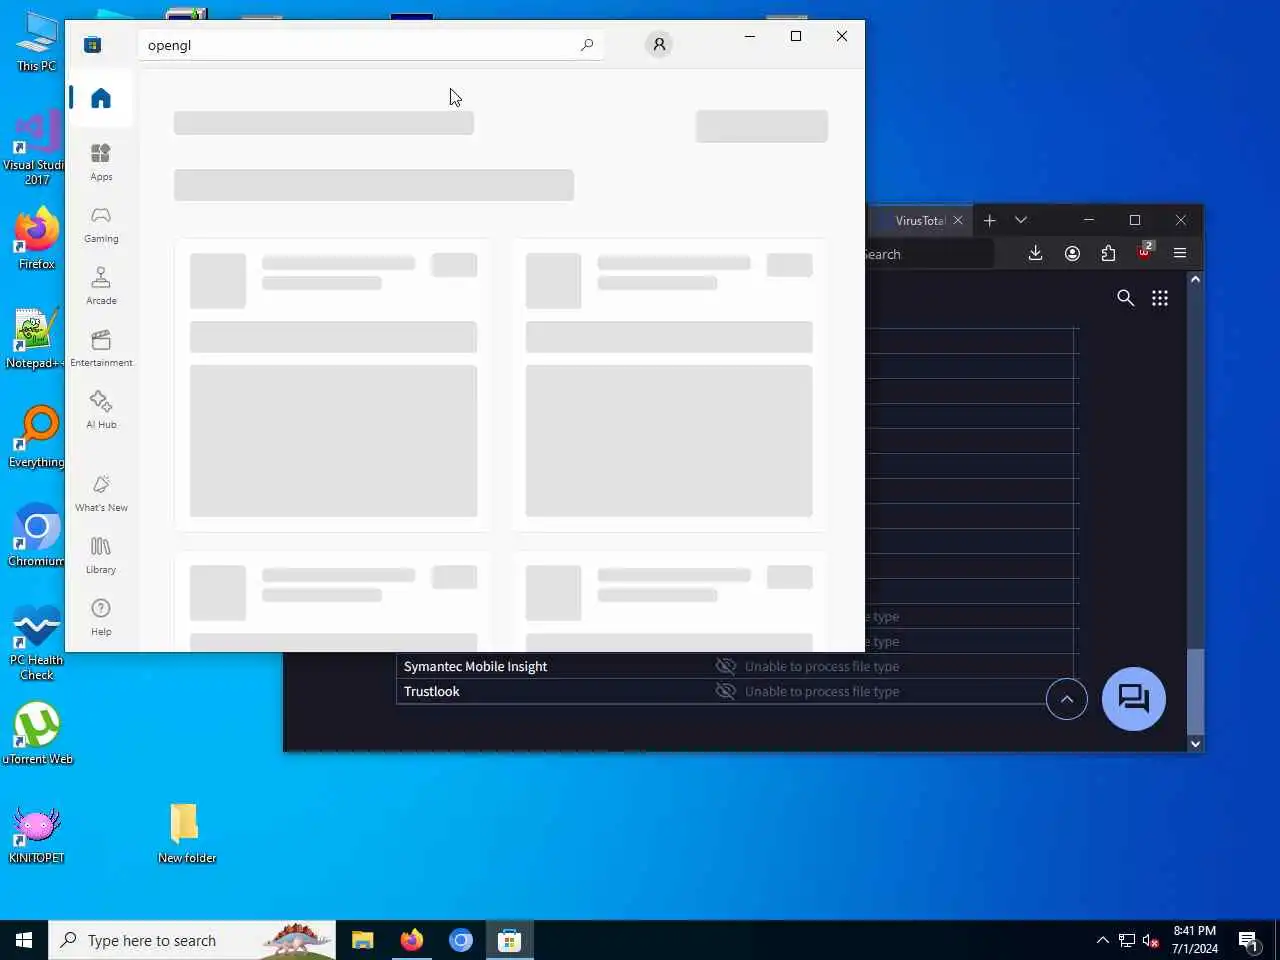This screenshot has width=1280, height=960.
Task: Open Firefox account icon in toolbar
Action: [1072, 253]
